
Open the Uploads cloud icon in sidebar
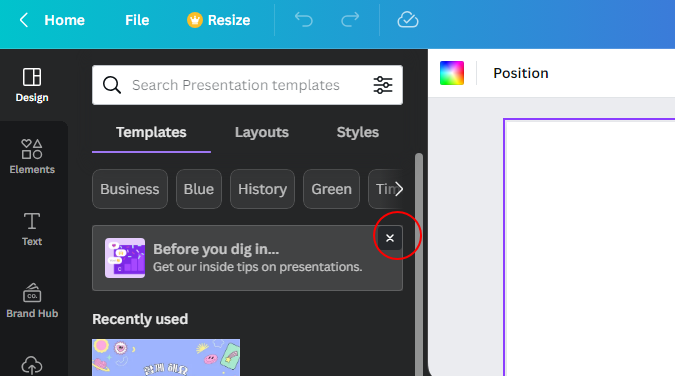(32, 366)
